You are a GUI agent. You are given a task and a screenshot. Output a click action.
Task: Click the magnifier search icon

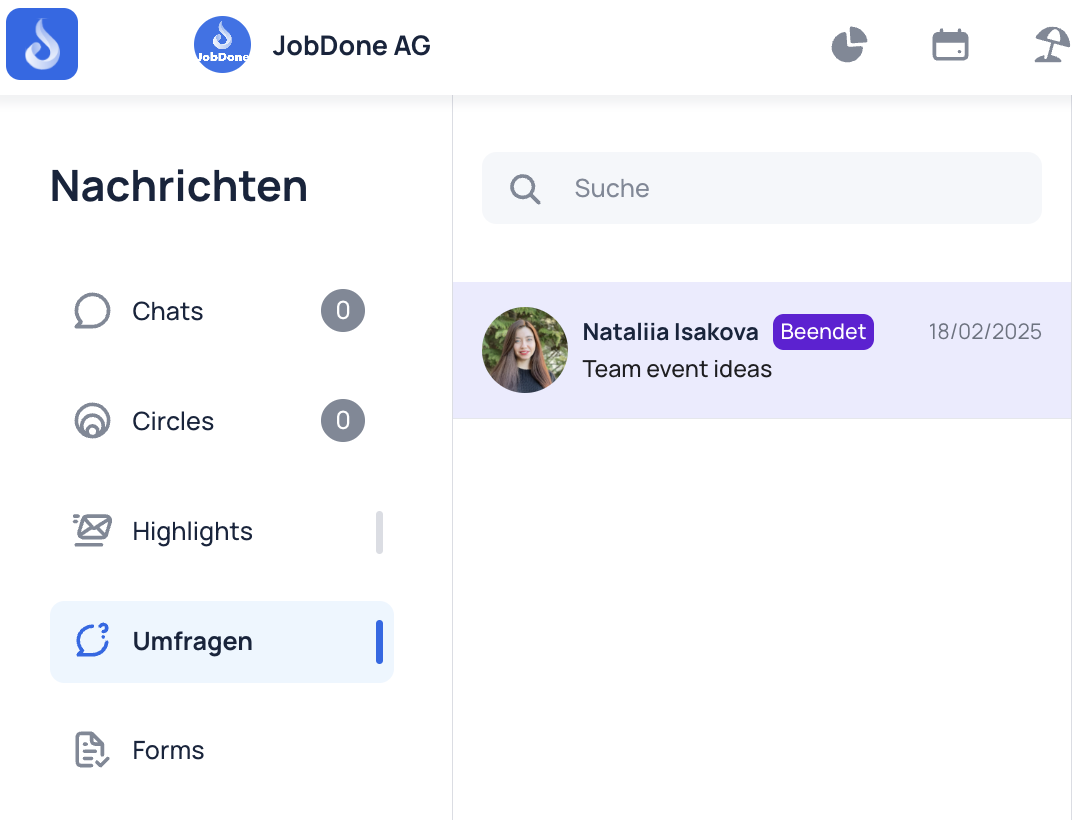pos(525,189)
